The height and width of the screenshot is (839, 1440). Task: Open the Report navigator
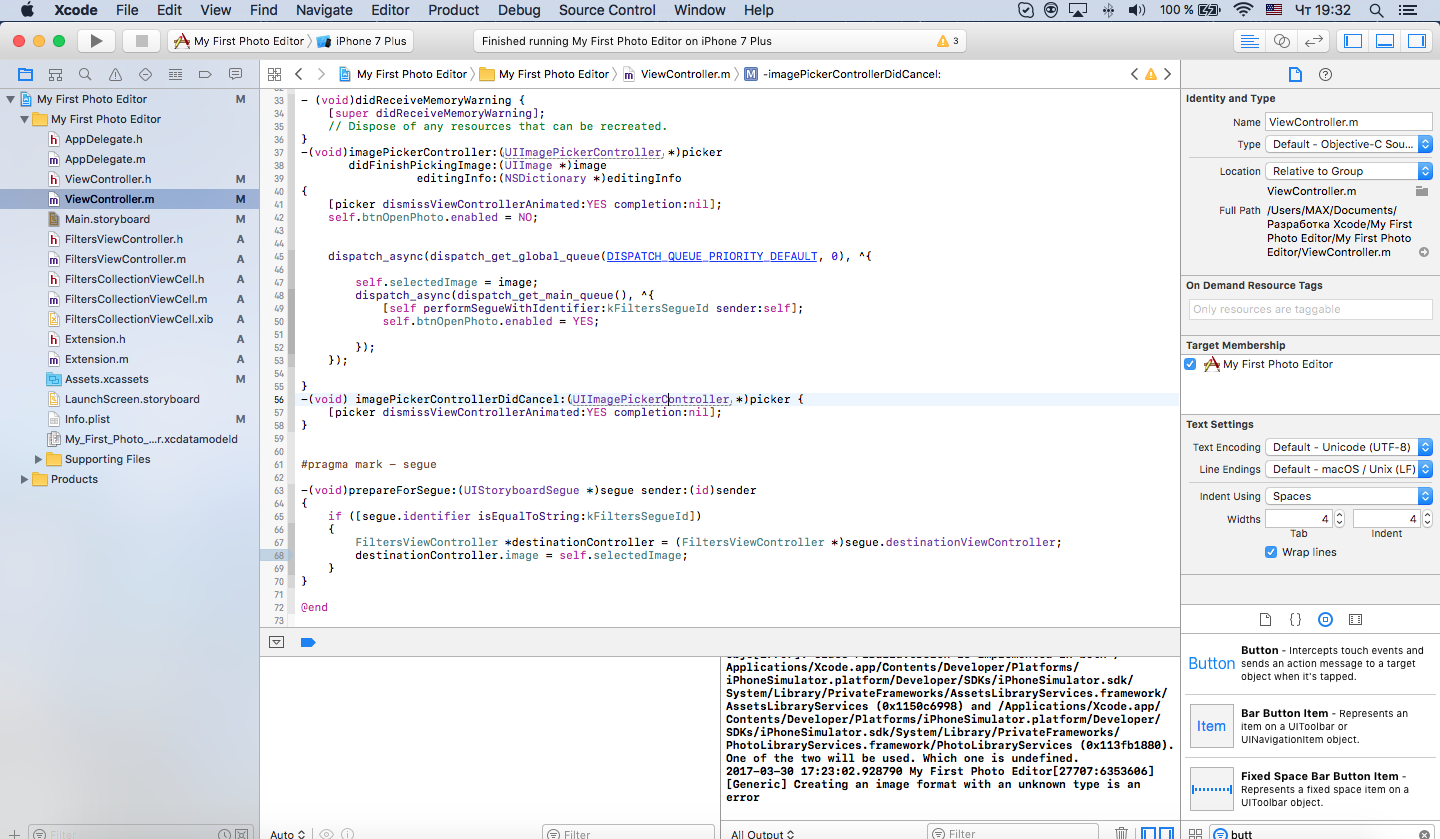235,74
